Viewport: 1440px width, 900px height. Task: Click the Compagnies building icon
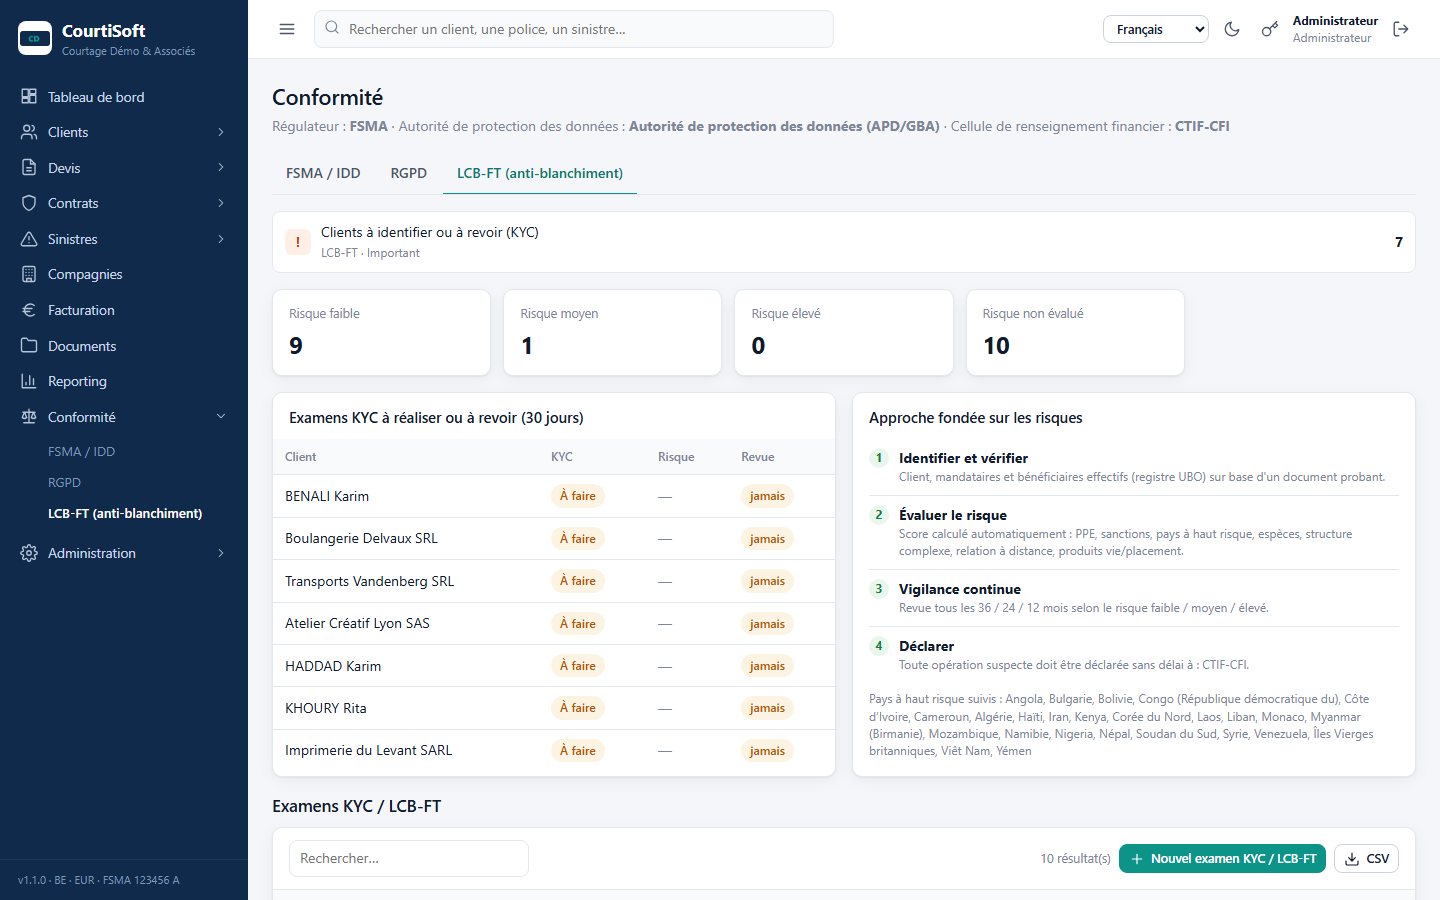click(29, 274)
